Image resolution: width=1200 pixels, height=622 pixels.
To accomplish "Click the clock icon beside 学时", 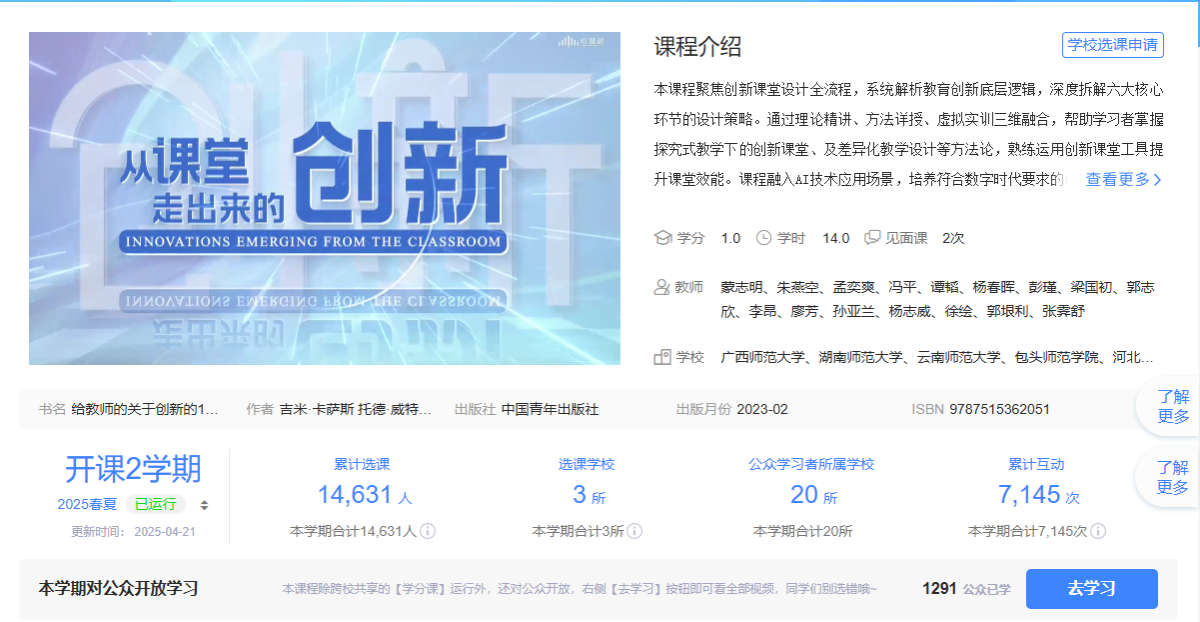I will point(764,238).
